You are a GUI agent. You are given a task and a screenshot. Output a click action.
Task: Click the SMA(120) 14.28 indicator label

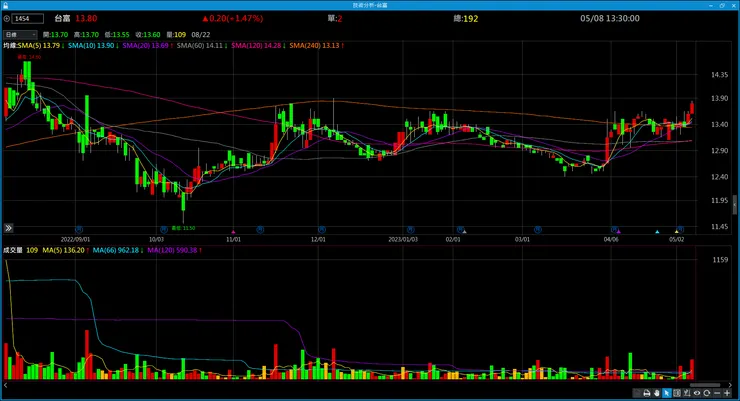[x=258, y=46]
